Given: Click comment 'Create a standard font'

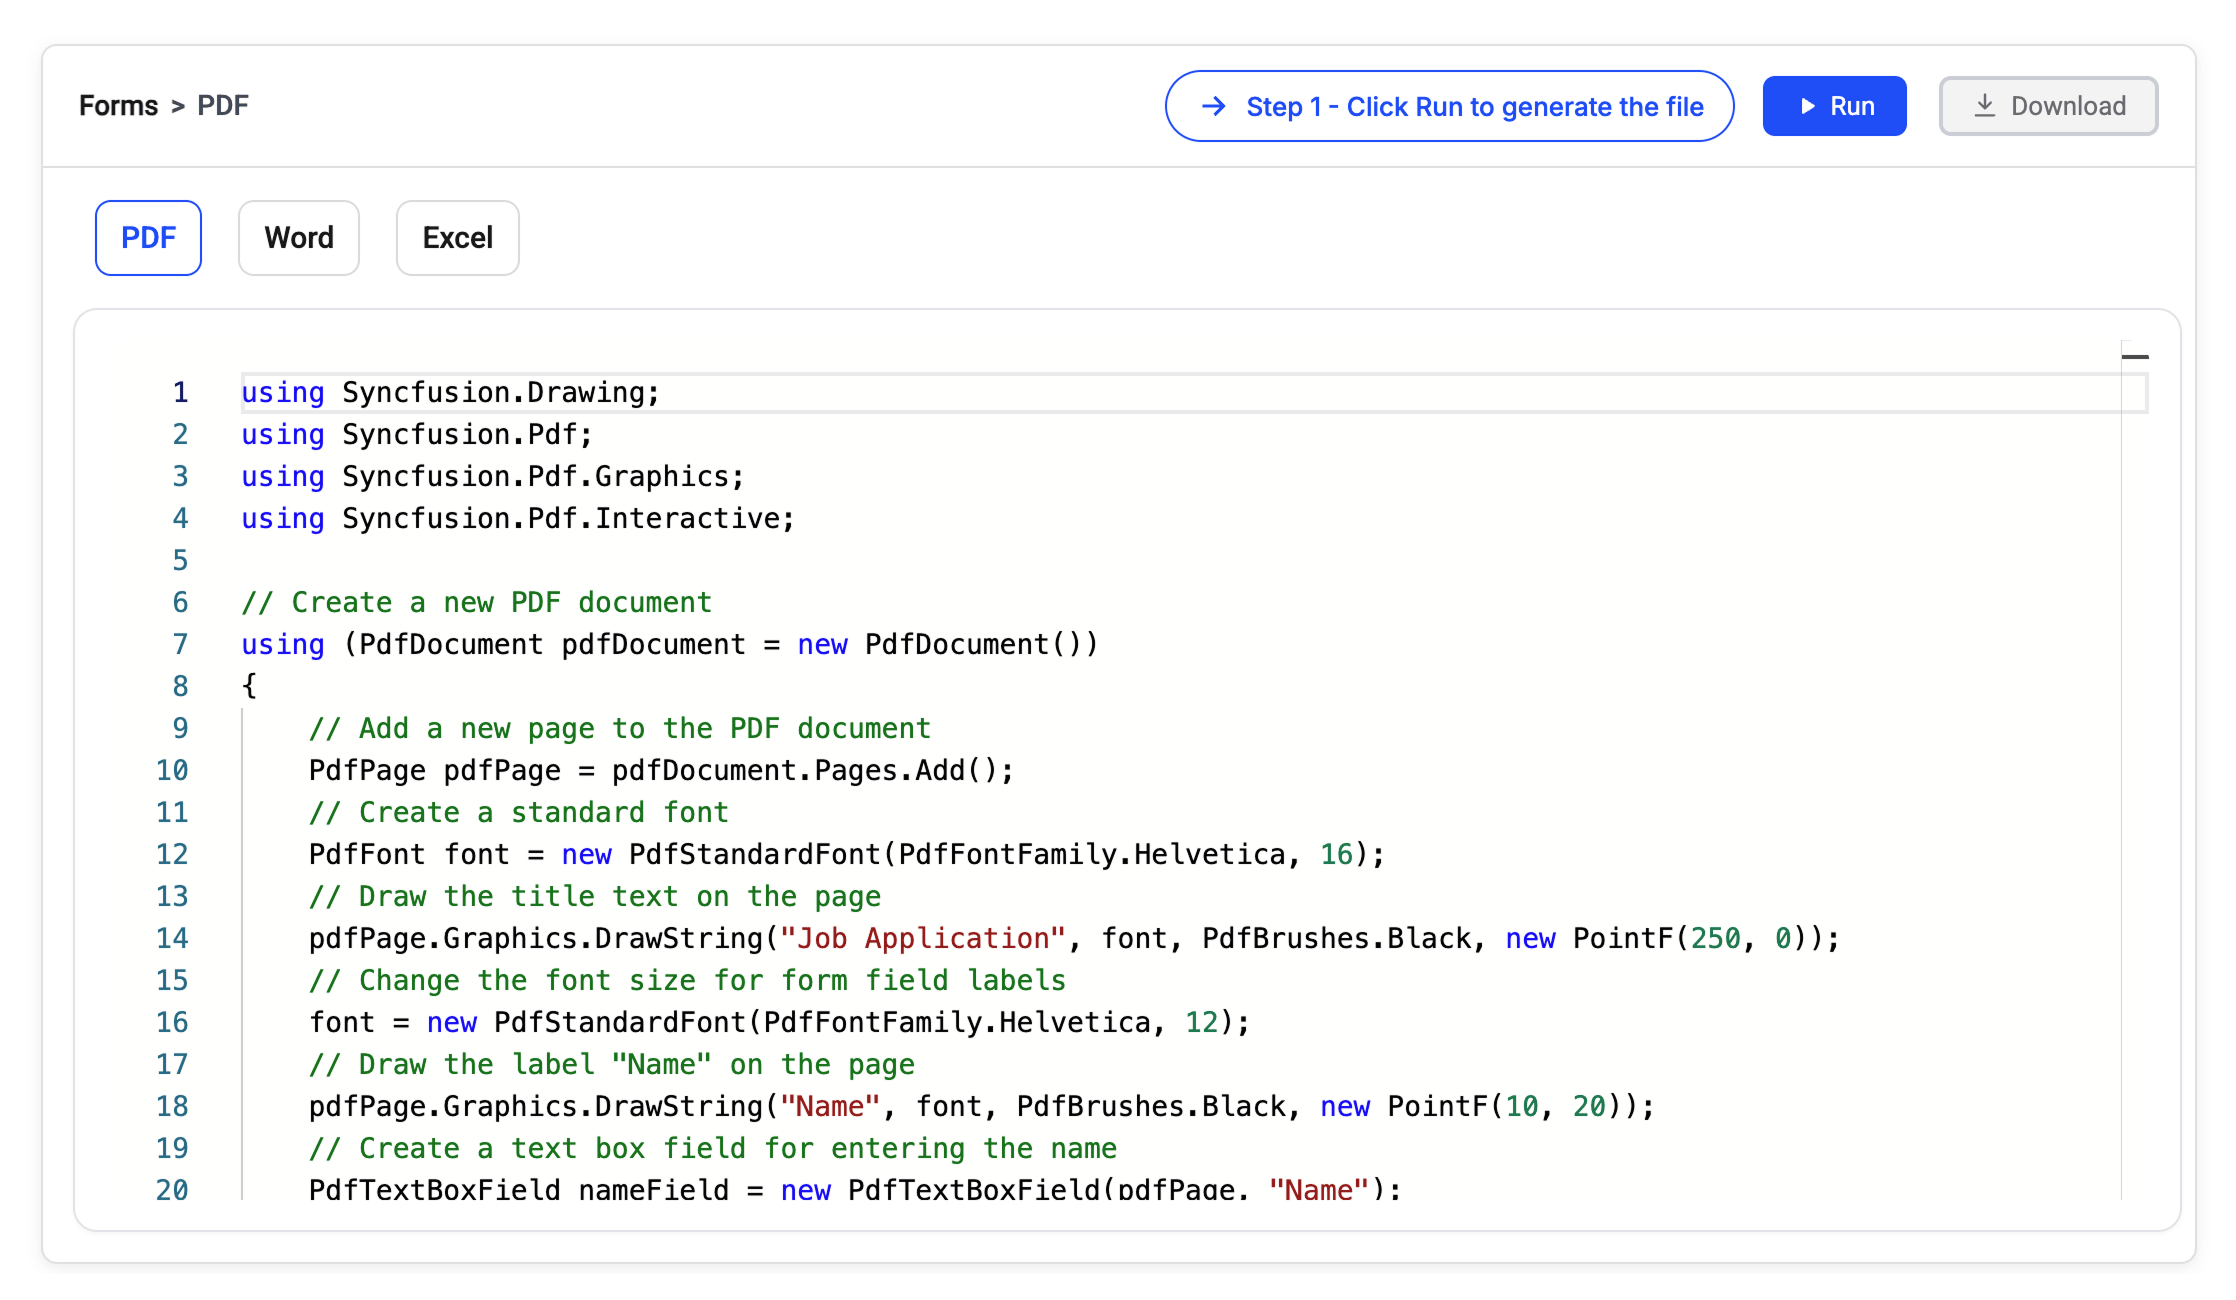Looking at the screenshot, I should [x=518, y=812].
